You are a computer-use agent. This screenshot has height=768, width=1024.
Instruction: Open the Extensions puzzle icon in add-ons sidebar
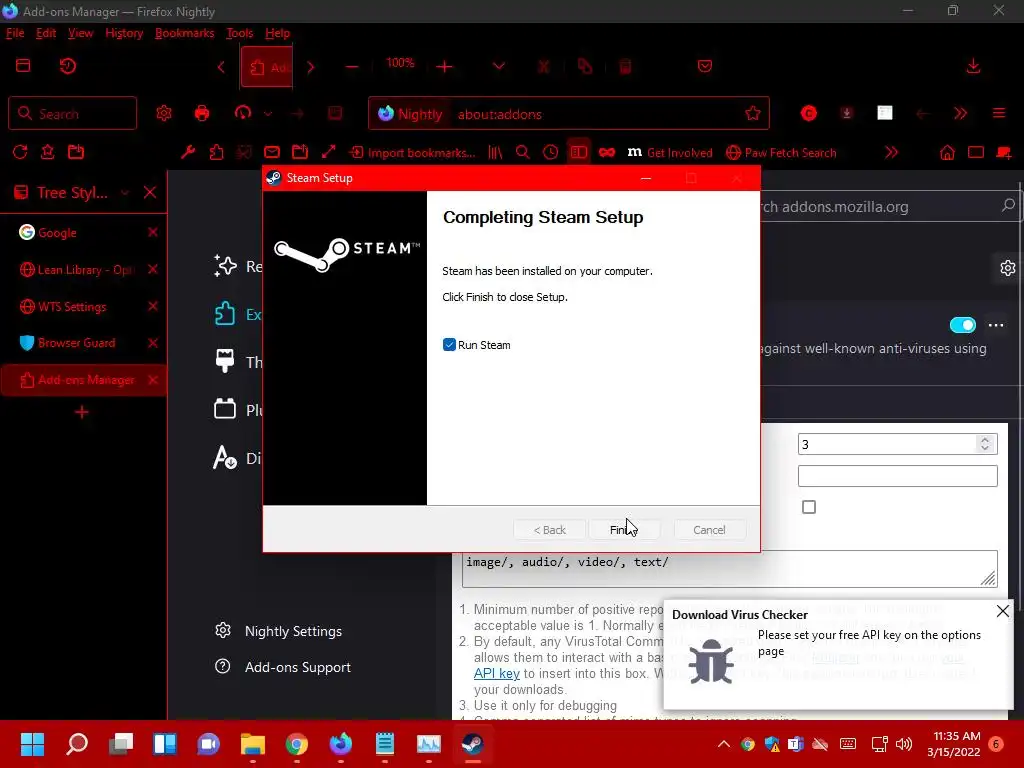[225, 314]
